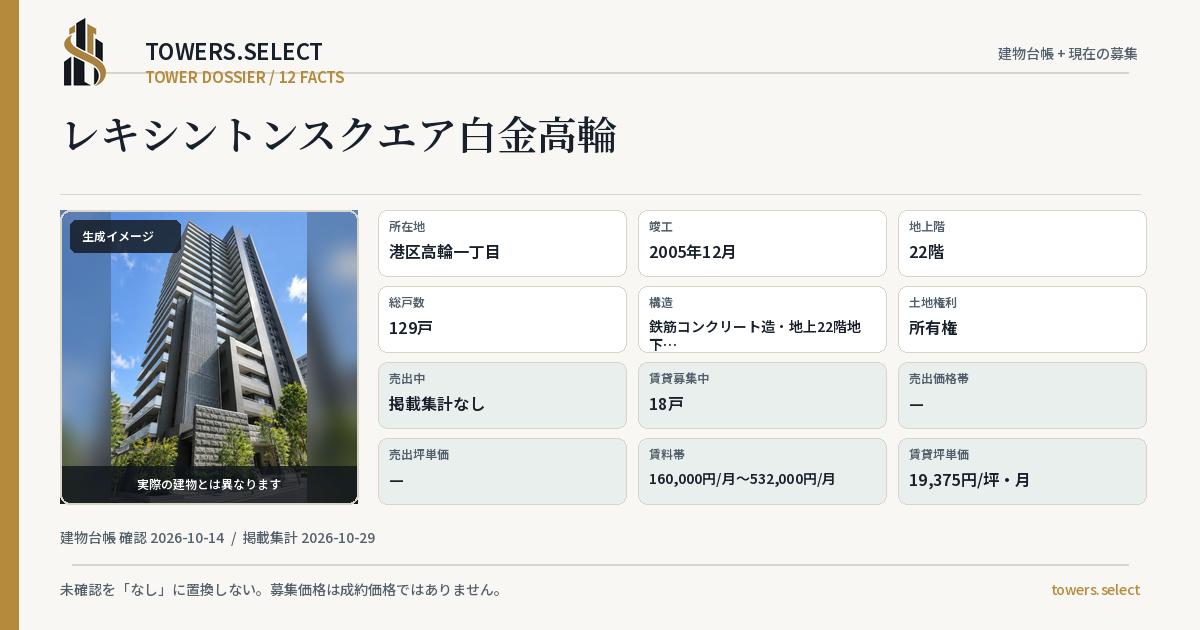Select the 賃貸募集中 18戸 card
Image resolution: width=1200 pixels, height=630 pixels.
762,395
